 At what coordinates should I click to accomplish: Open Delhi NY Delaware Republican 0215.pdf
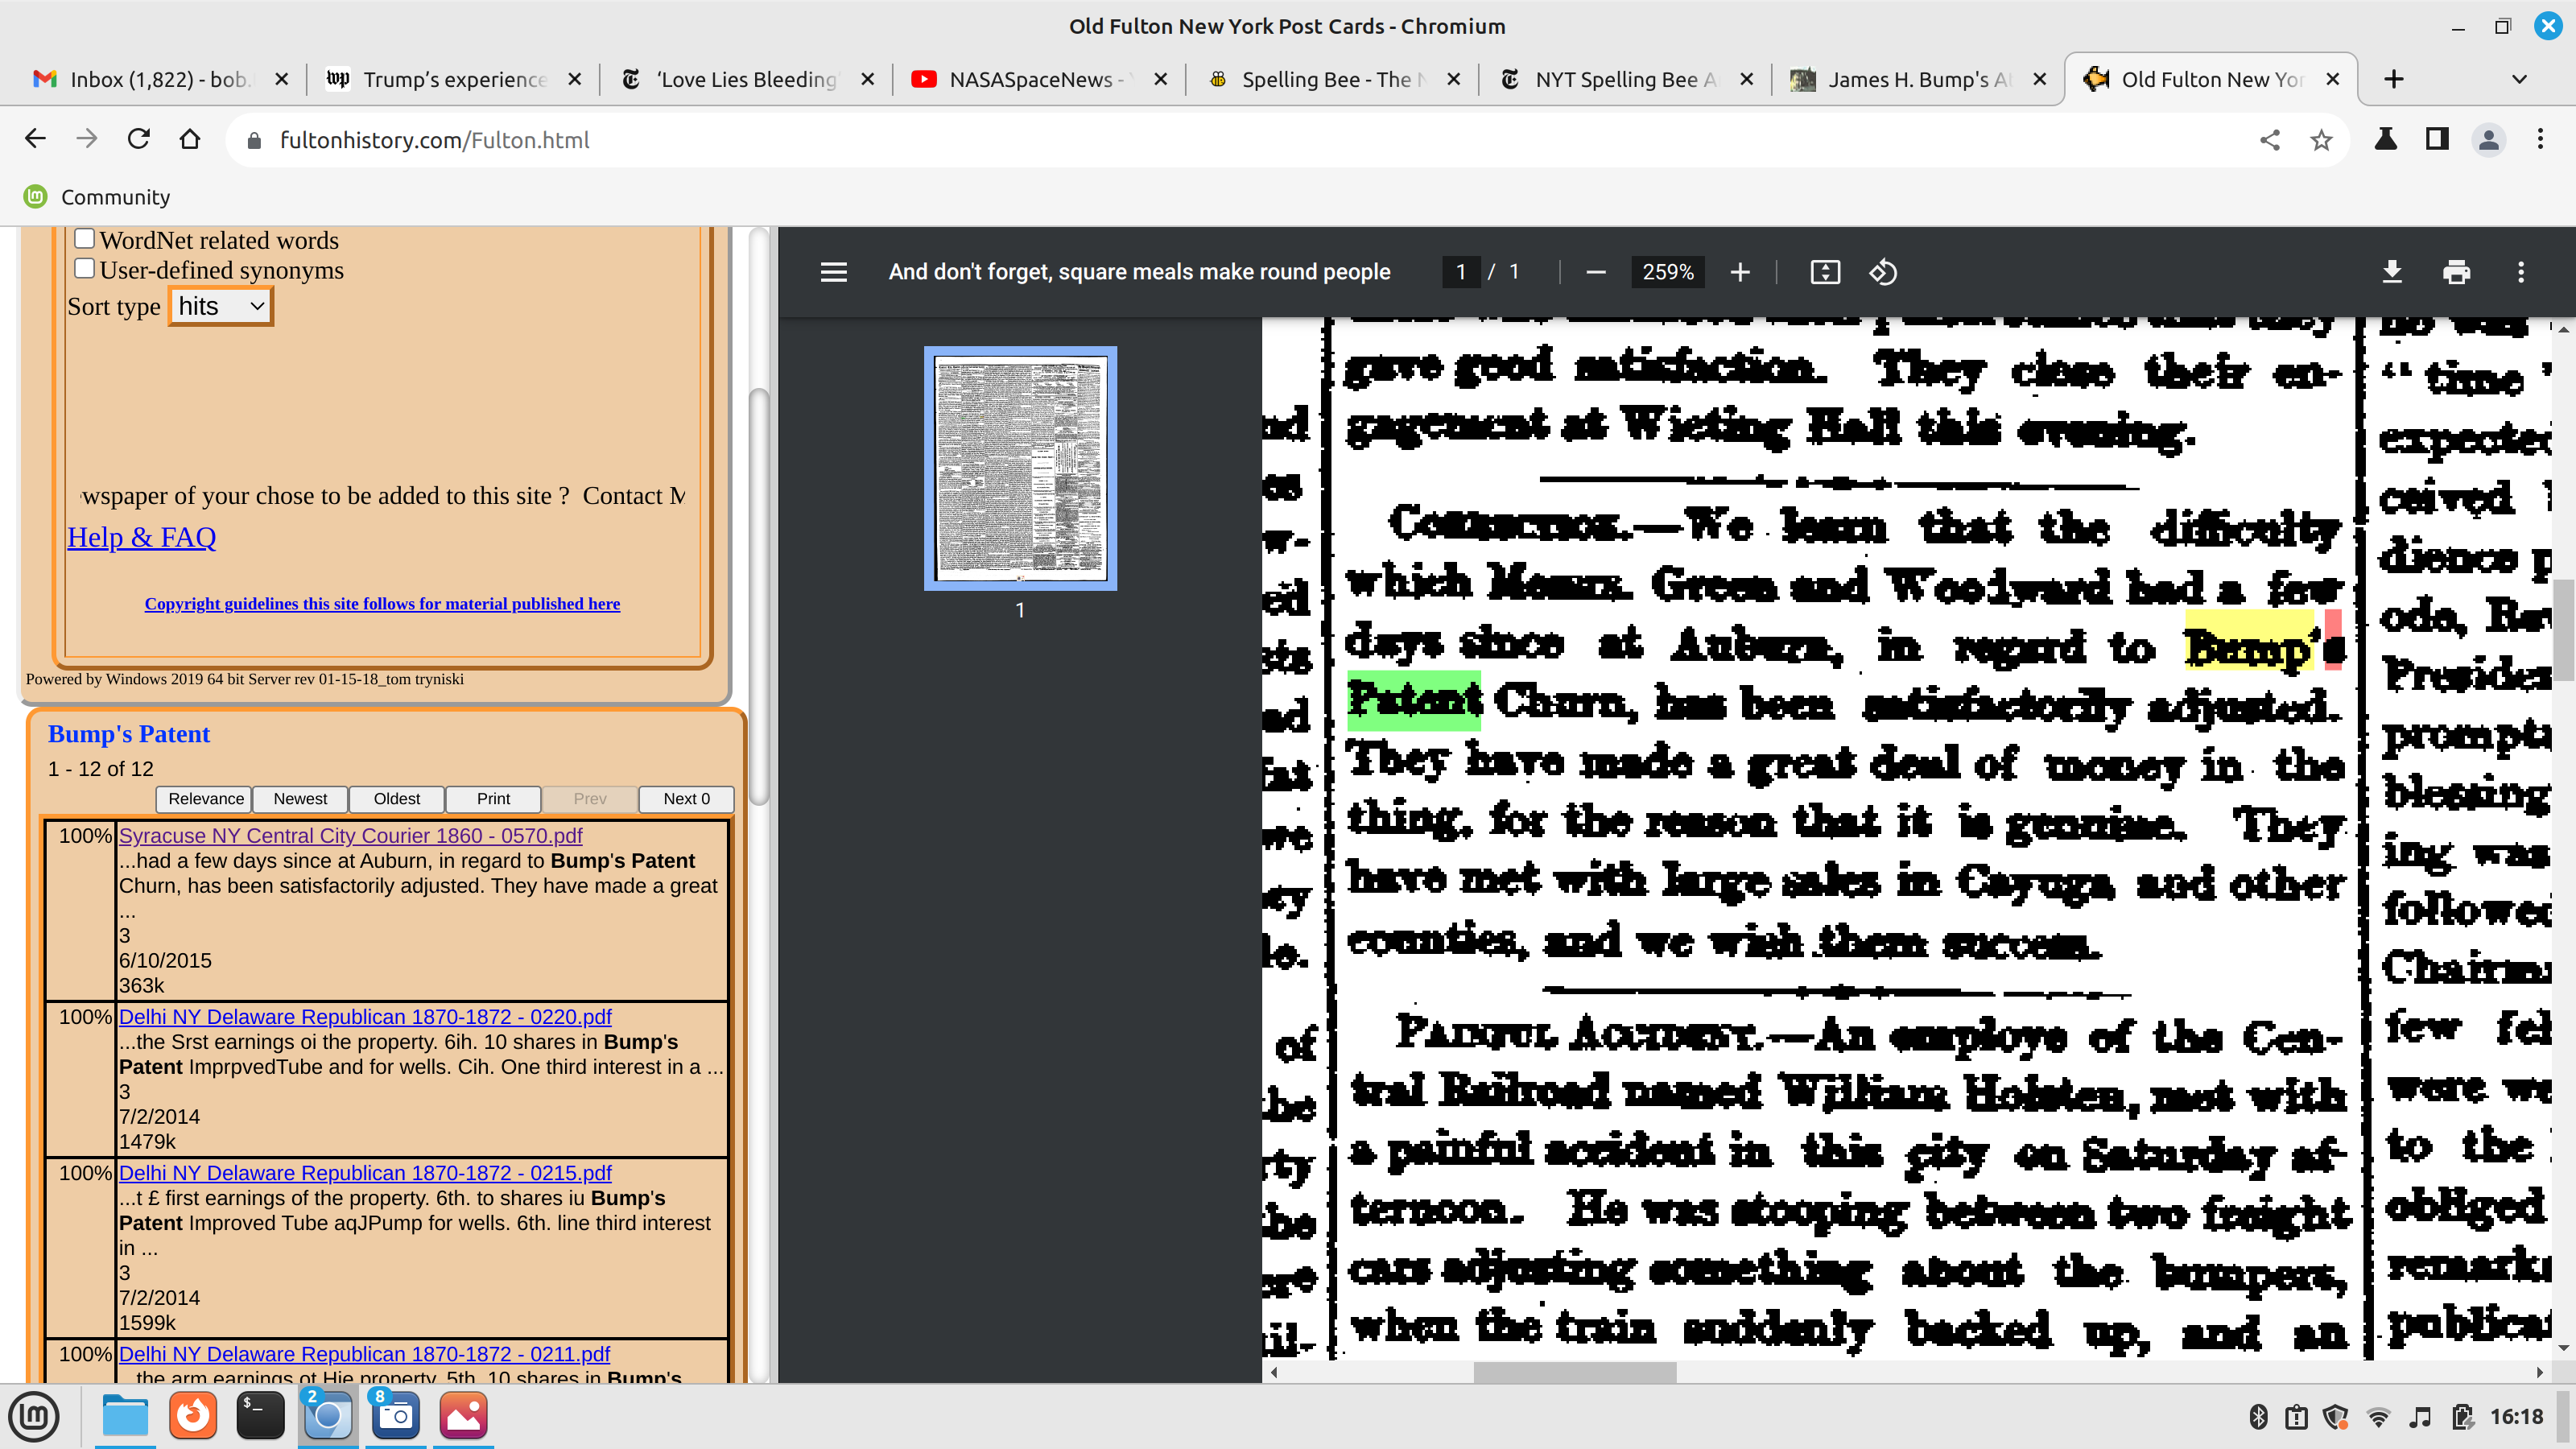[365, 1172]
